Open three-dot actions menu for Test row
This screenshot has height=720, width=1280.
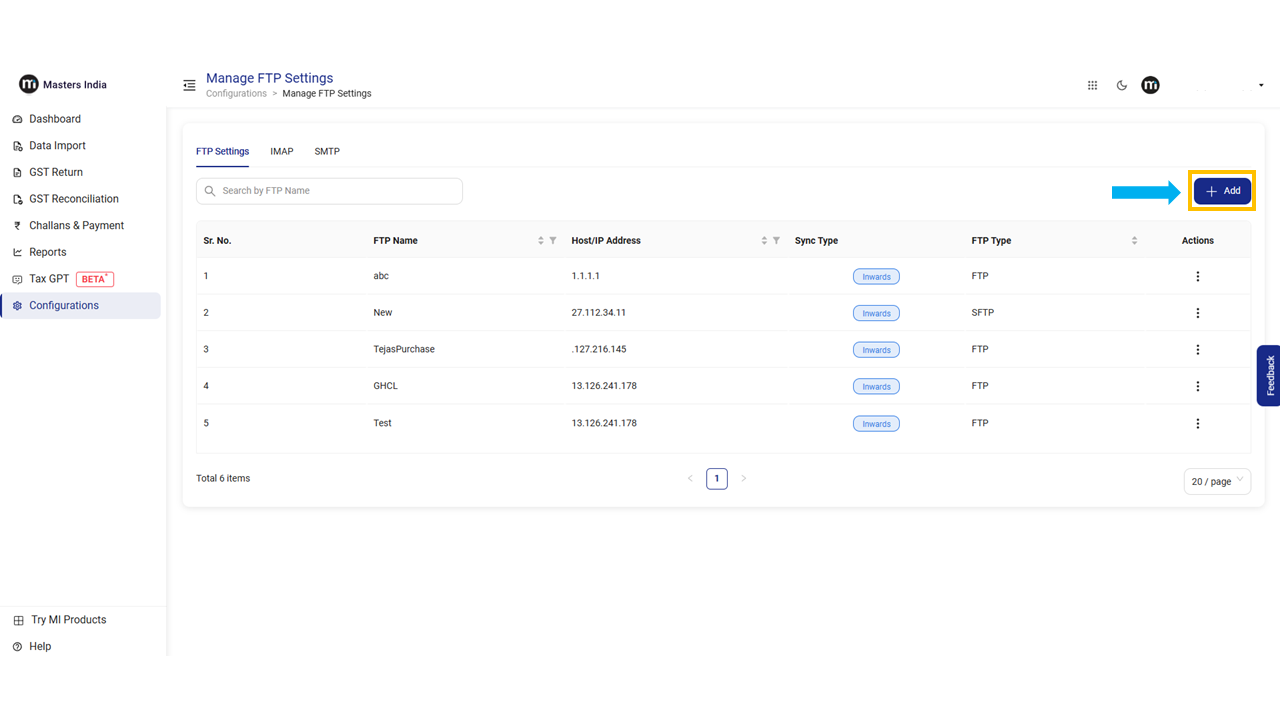click(1197, 424)
